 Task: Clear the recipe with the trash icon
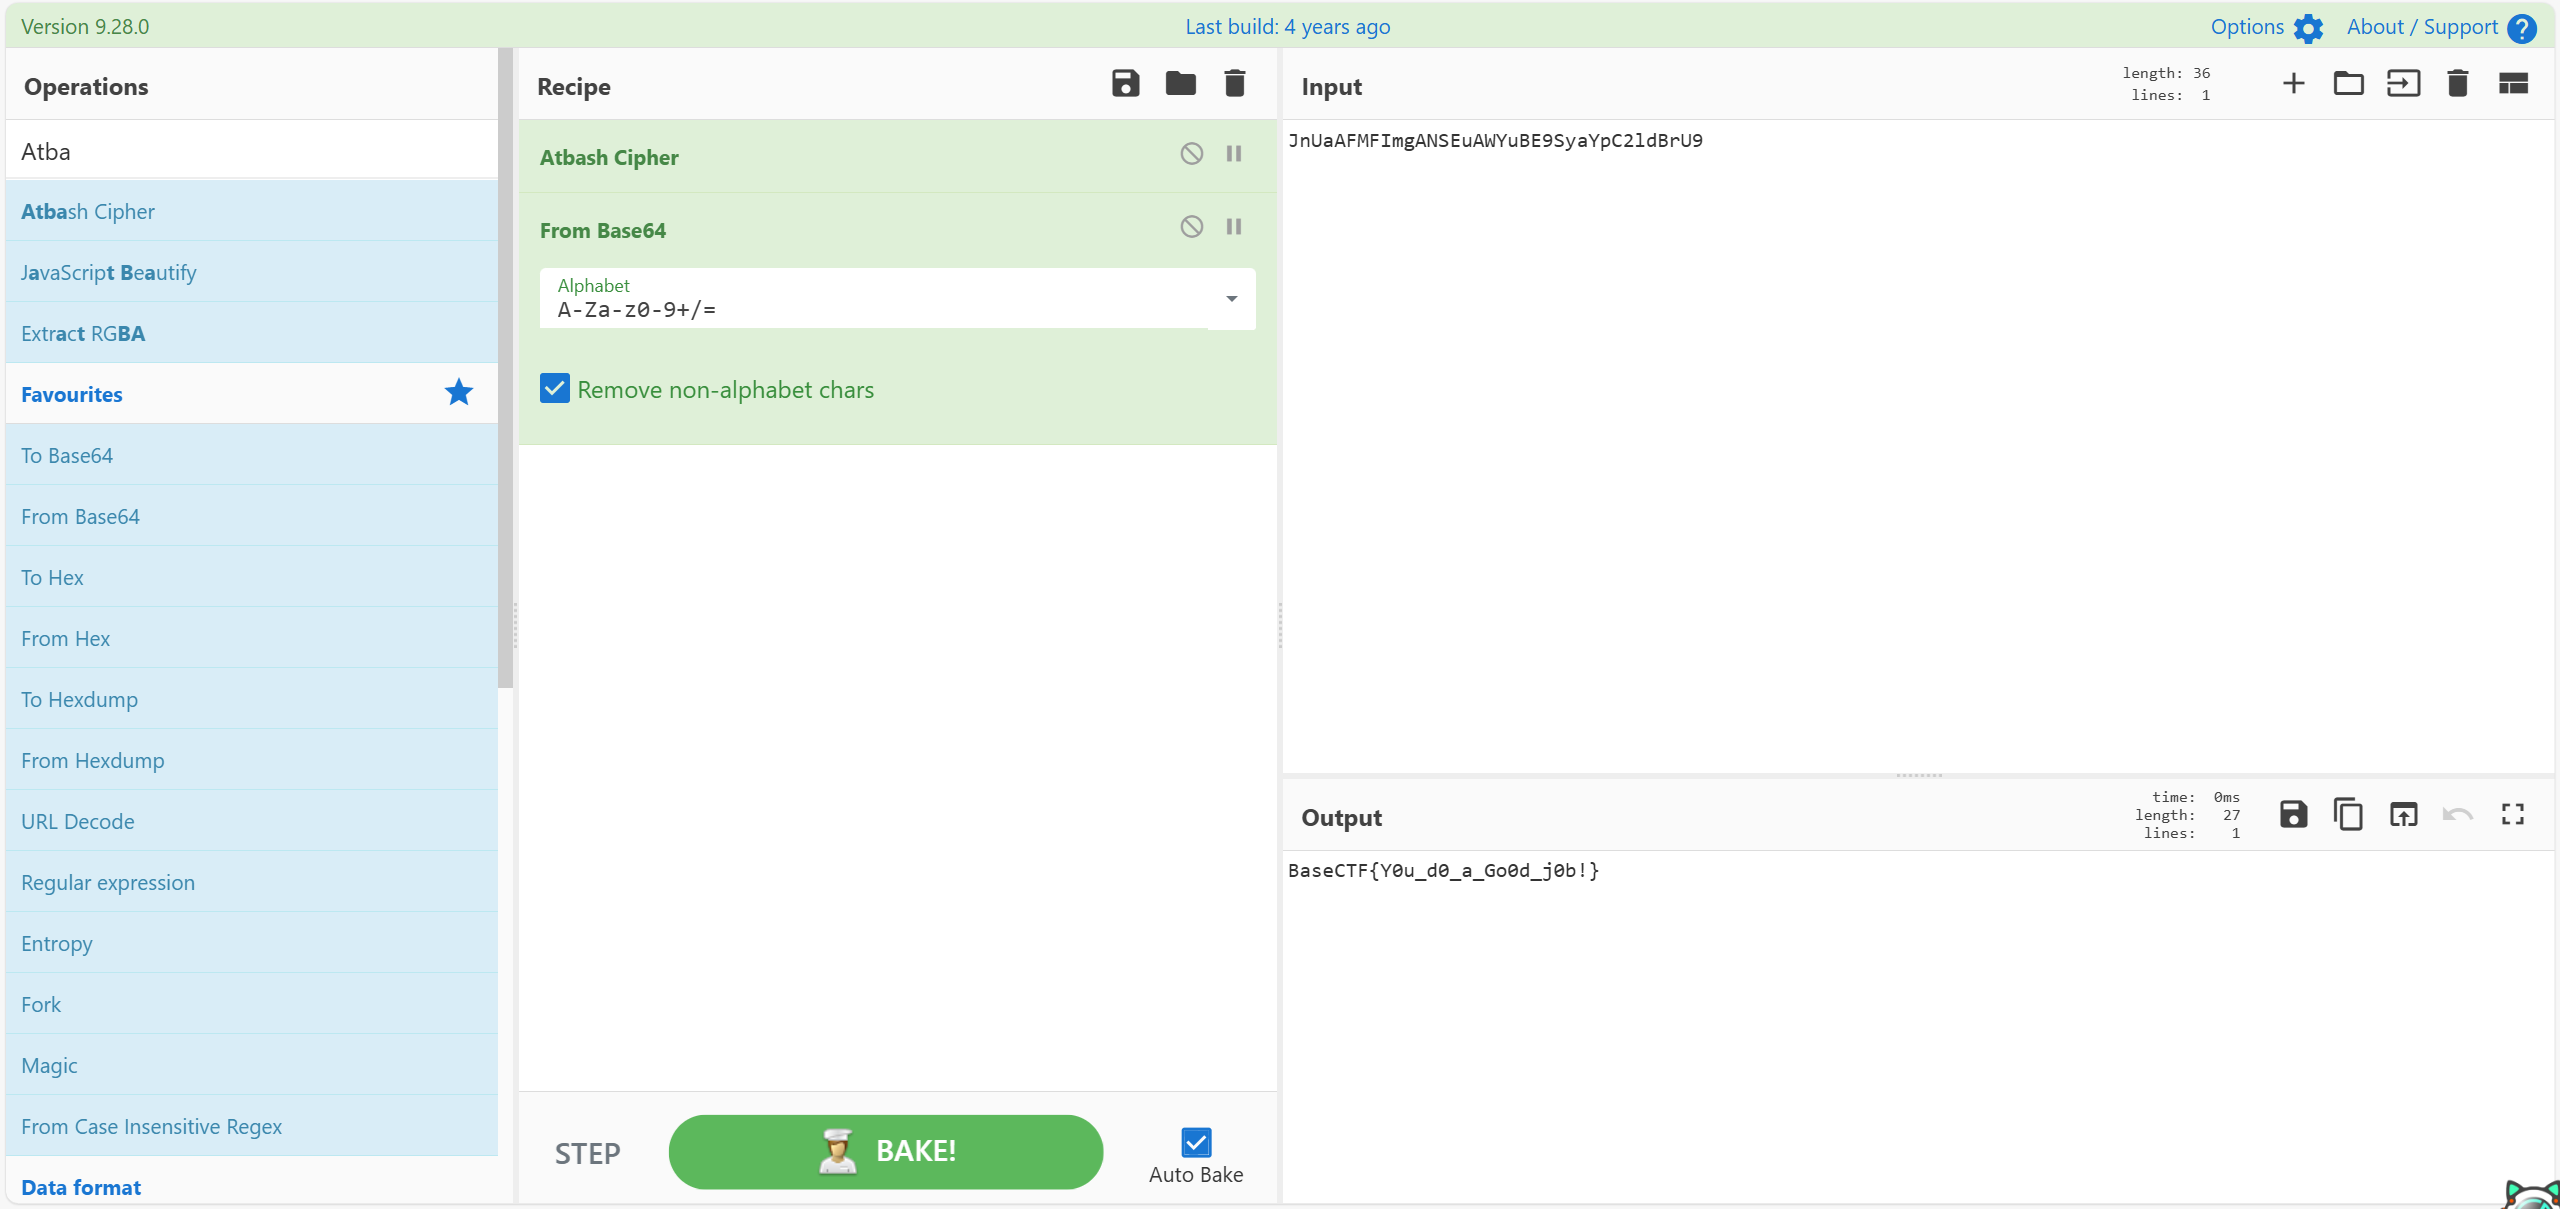(1235, 84)
